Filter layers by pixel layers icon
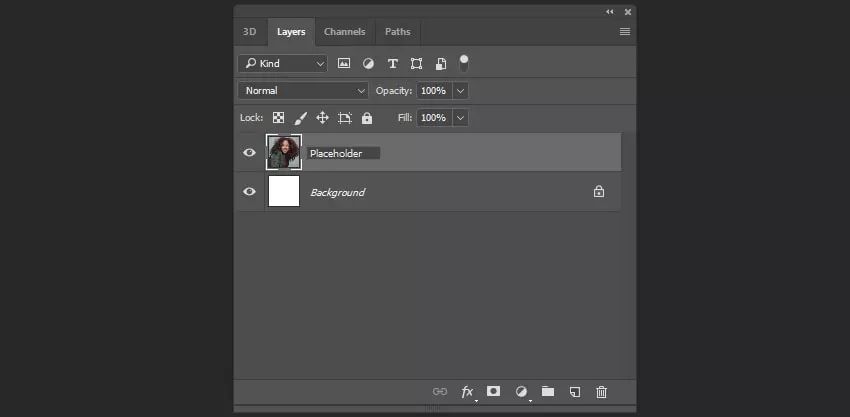 coord(344,63)
